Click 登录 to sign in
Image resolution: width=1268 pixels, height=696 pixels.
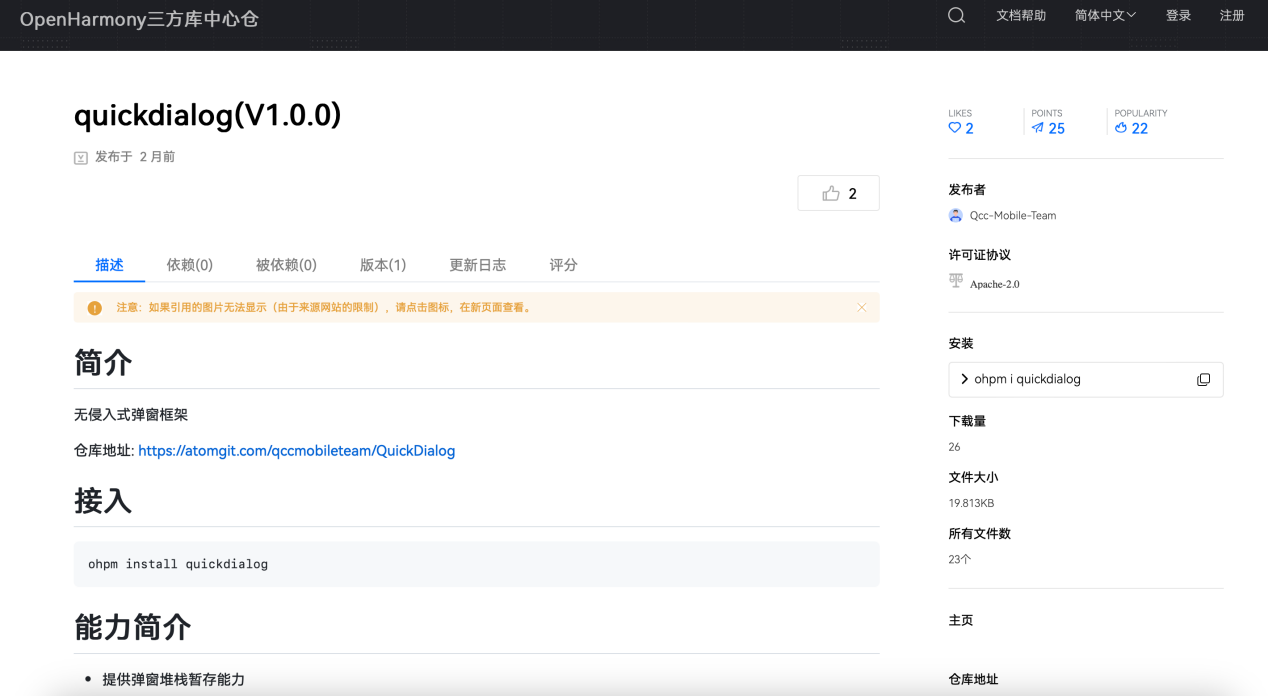[1178, 15]
